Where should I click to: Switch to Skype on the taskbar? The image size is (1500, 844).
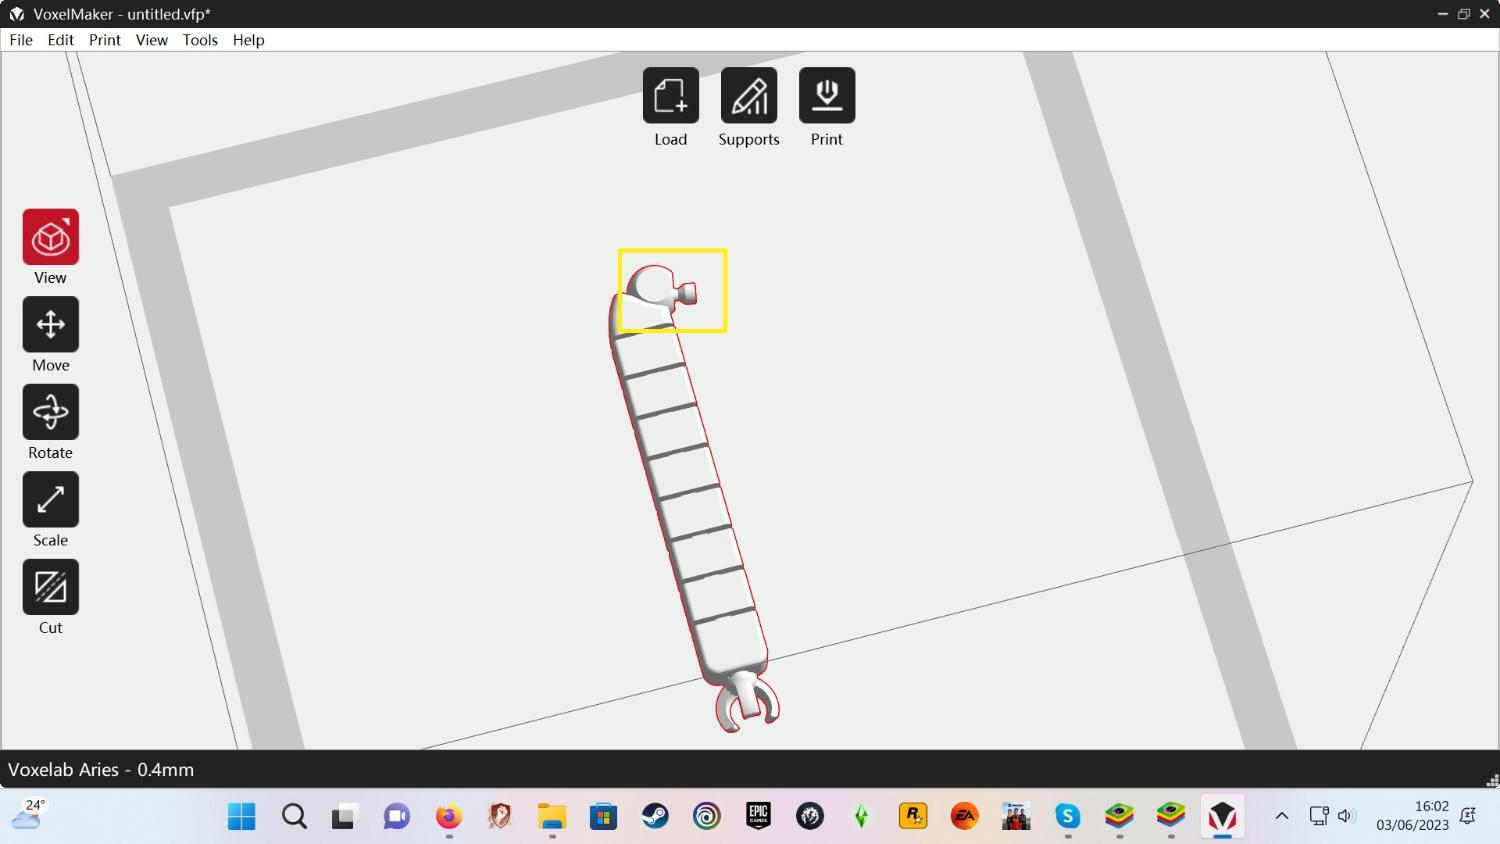click(1068, 817)
